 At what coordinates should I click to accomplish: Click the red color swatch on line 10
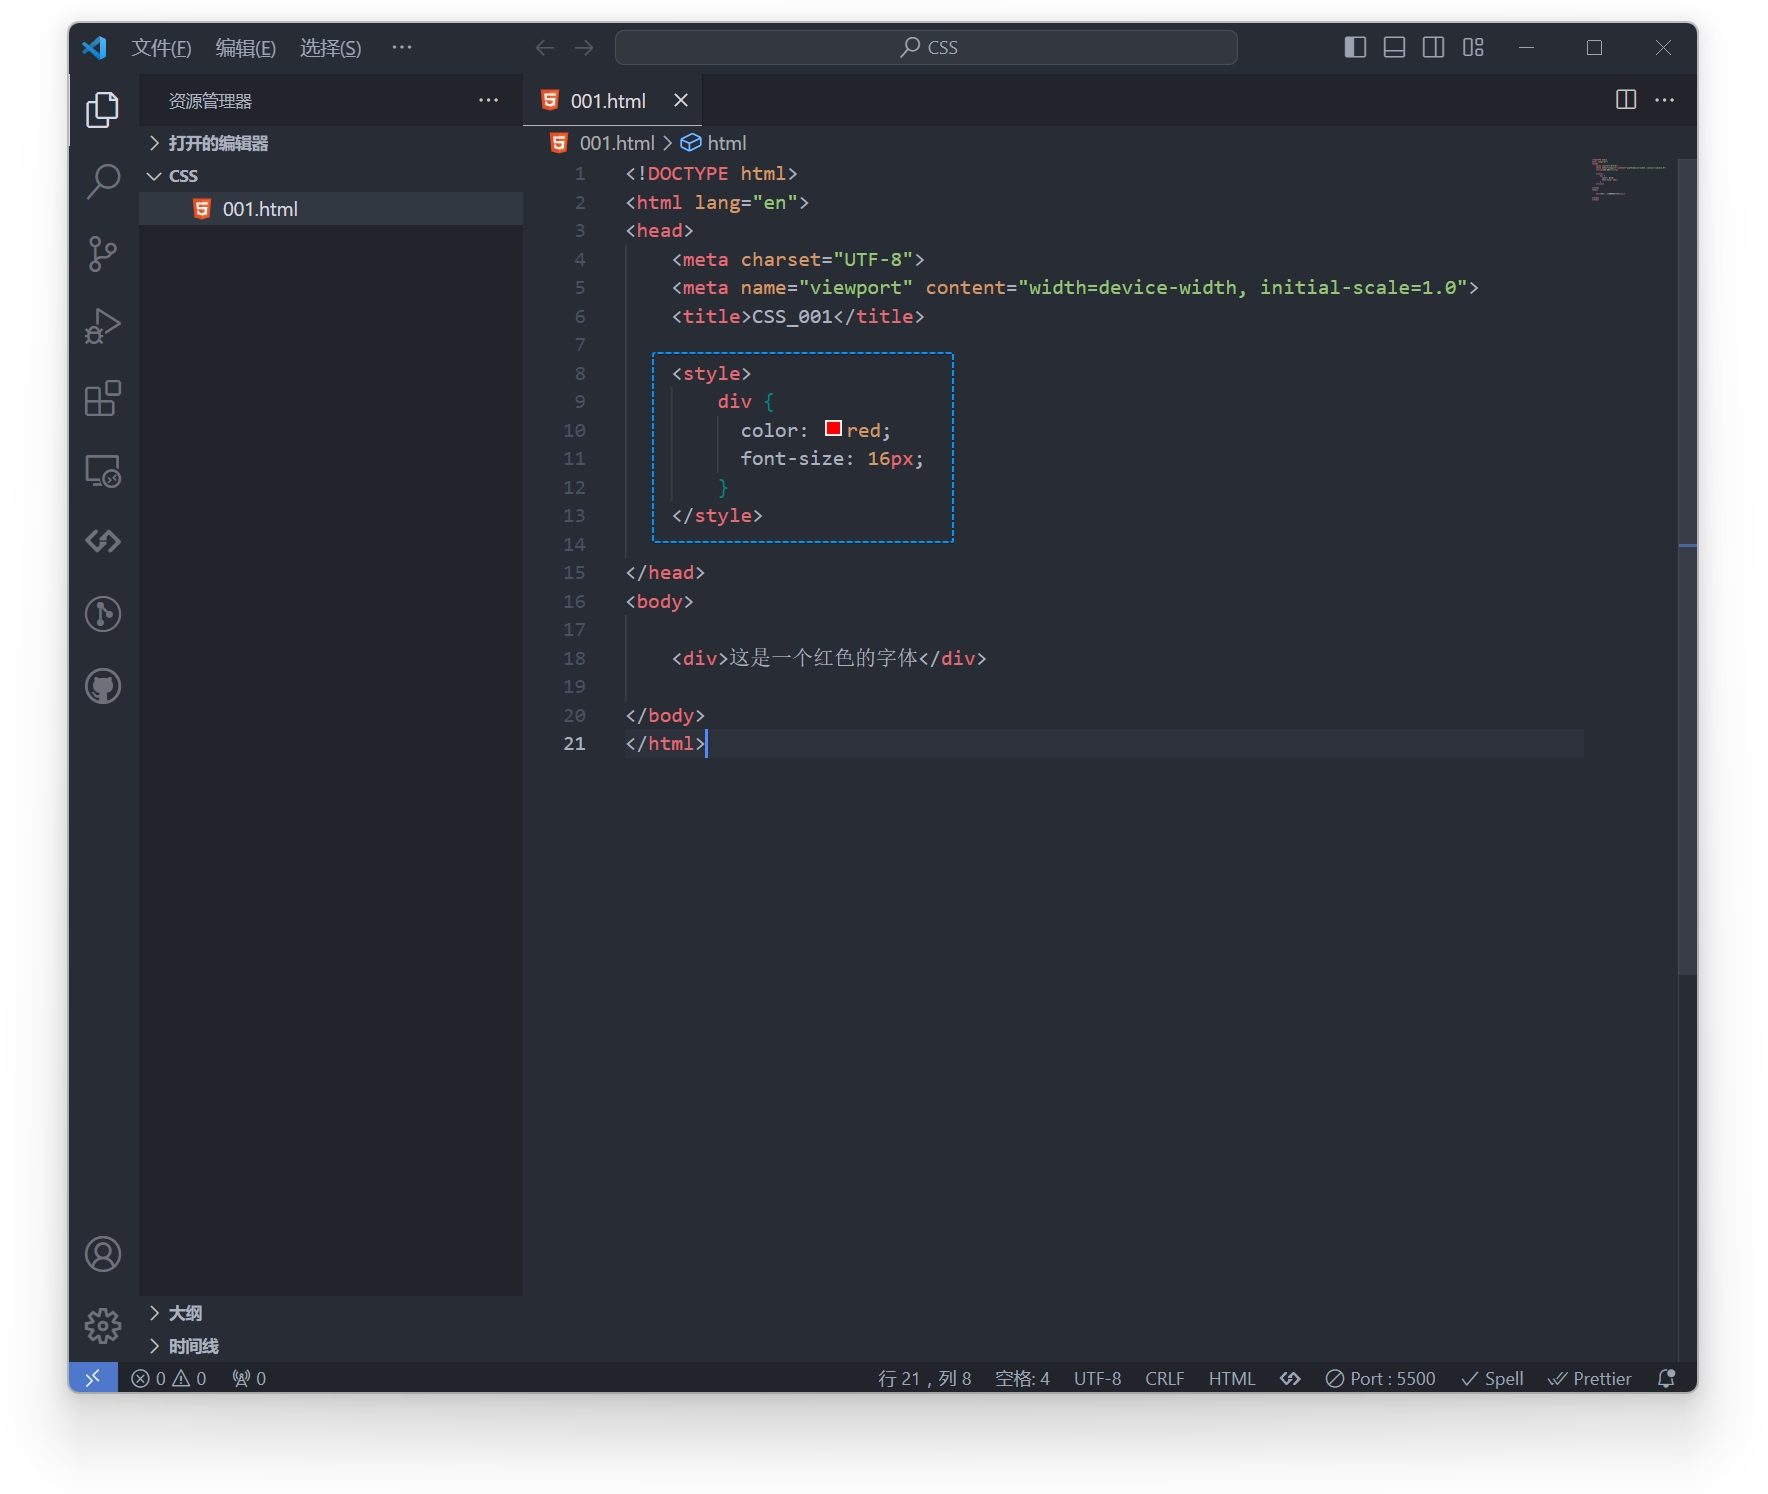[833, 429]
